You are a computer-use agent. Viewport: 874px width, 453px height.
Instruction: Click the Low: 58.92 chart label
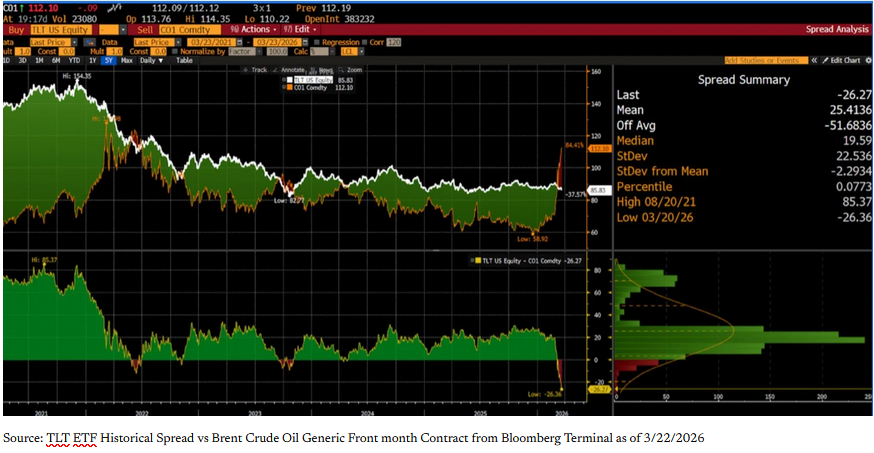532,239
